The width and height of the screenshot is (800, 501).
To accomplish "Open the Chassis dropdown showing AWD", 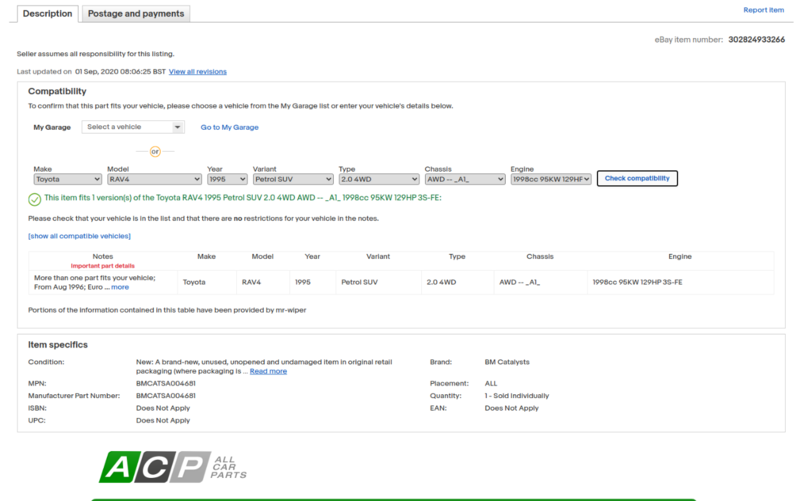I will click(x=465, y=180).
